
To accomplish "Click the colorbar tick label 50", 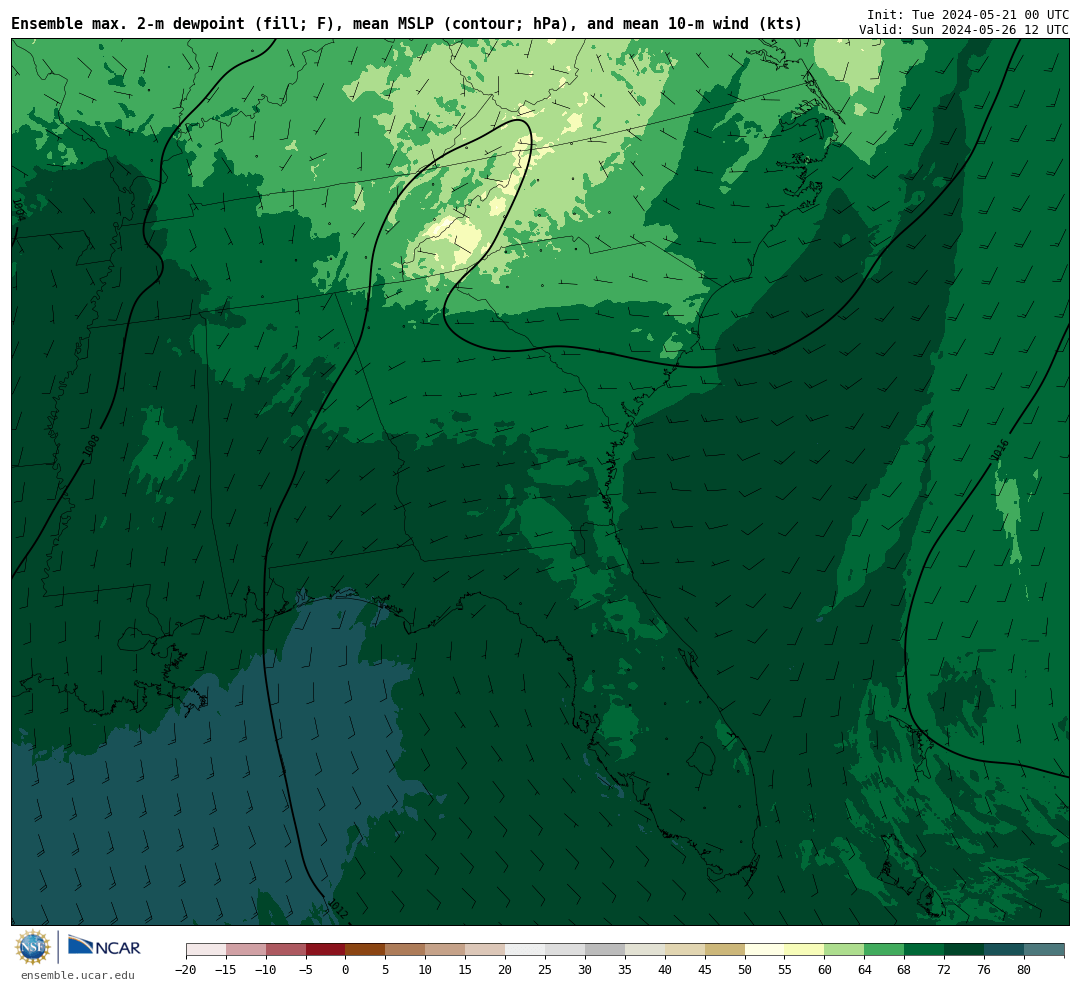I will 745,970.
